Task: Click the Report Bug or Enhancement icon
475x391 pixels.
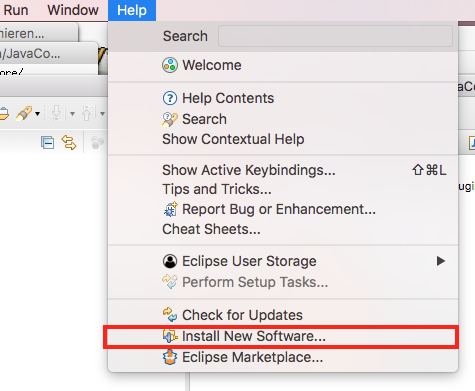Action: 170,210
